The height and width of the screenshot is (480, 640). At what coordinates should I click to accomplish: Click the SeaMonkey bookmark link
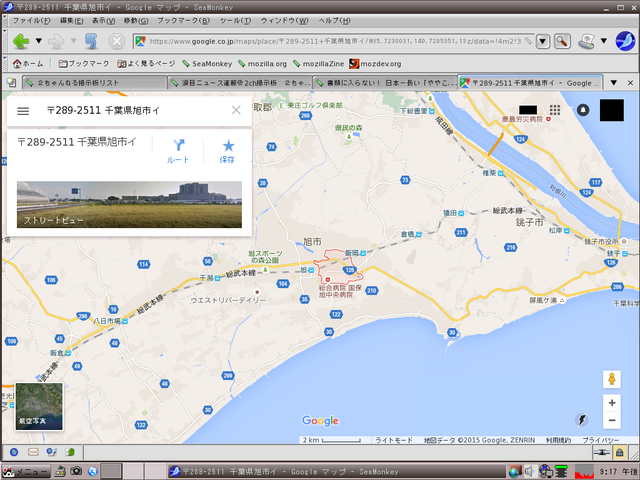tap(207, 64)
